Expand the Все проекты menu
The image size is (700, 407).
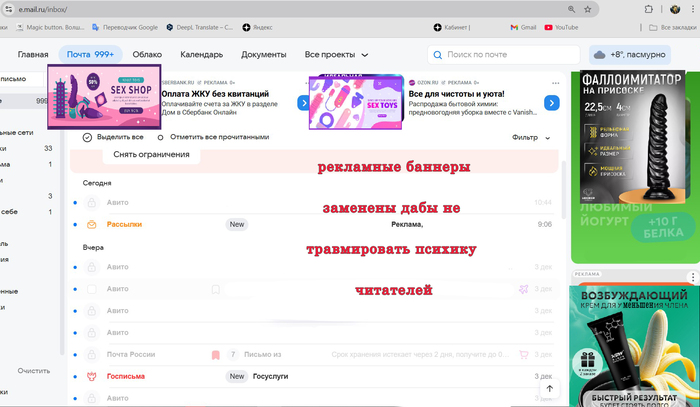click(x=336, y=55)
